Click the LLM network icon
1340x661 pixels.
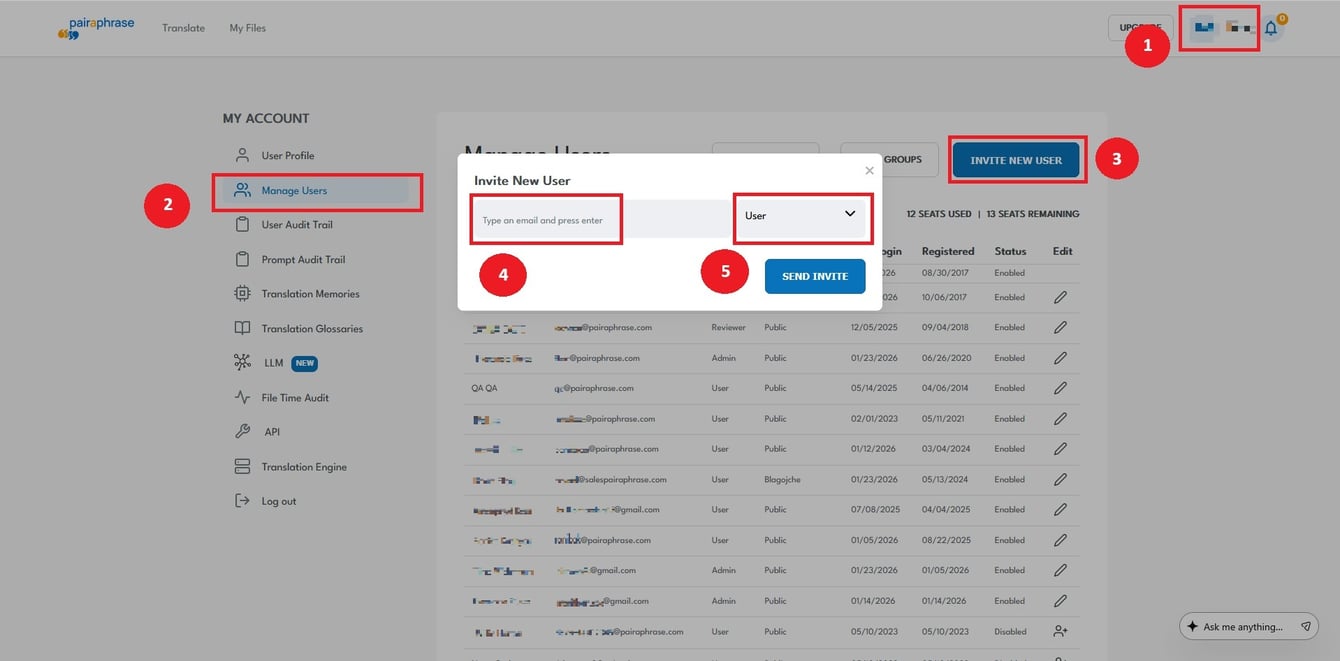point(242,363)
